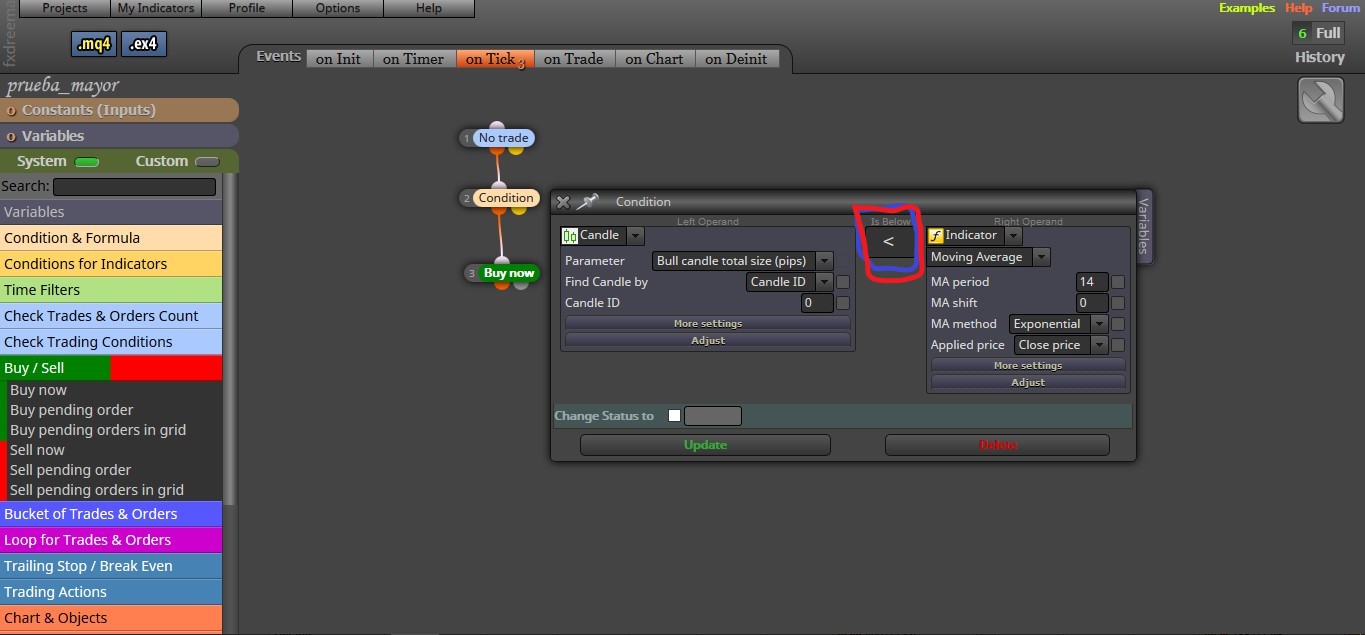
Task: Toggle System blocks switch
Action: point(87,162)
